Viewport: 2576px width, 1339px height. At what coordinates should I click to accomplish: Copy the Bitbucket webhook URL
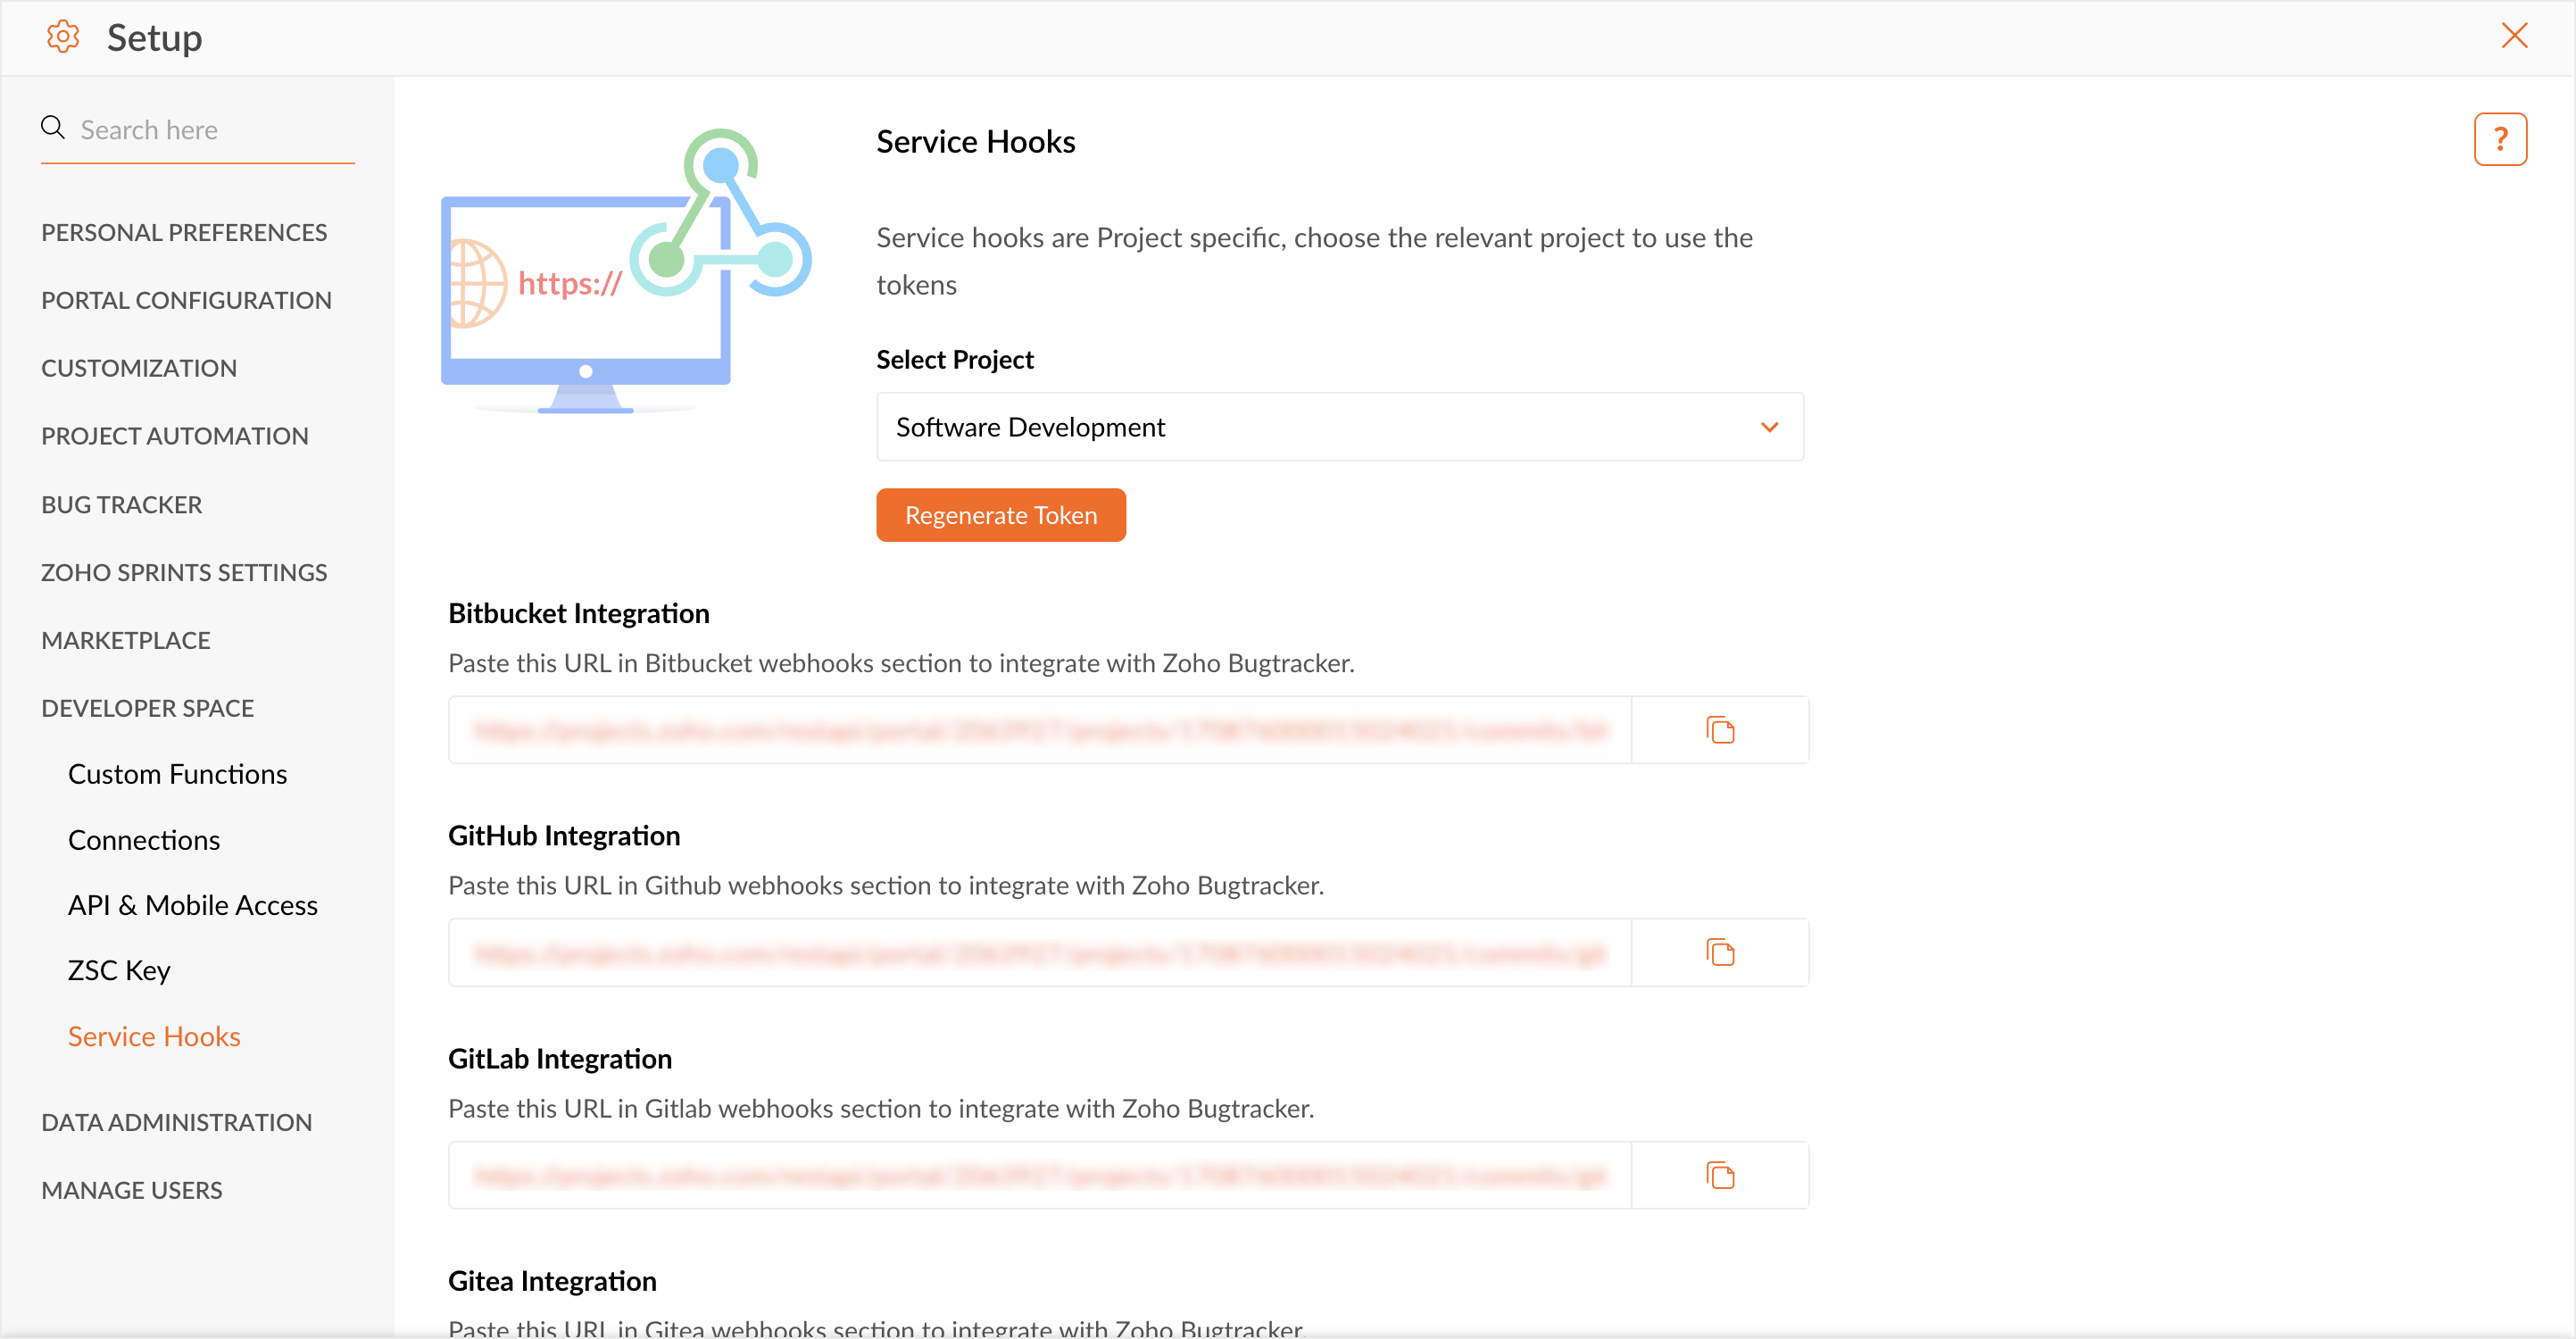point(1719,730)
